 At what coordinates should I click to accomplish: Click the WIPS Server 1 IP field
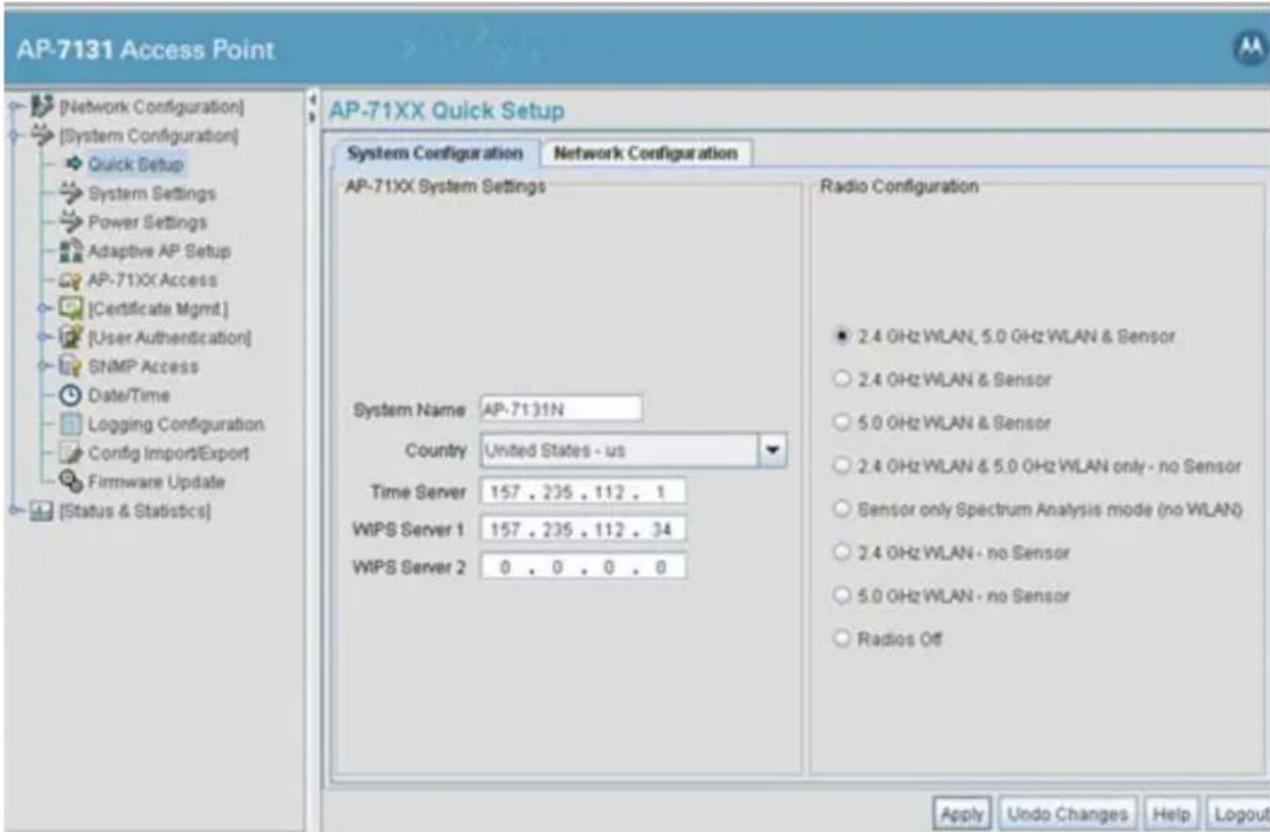582,529
